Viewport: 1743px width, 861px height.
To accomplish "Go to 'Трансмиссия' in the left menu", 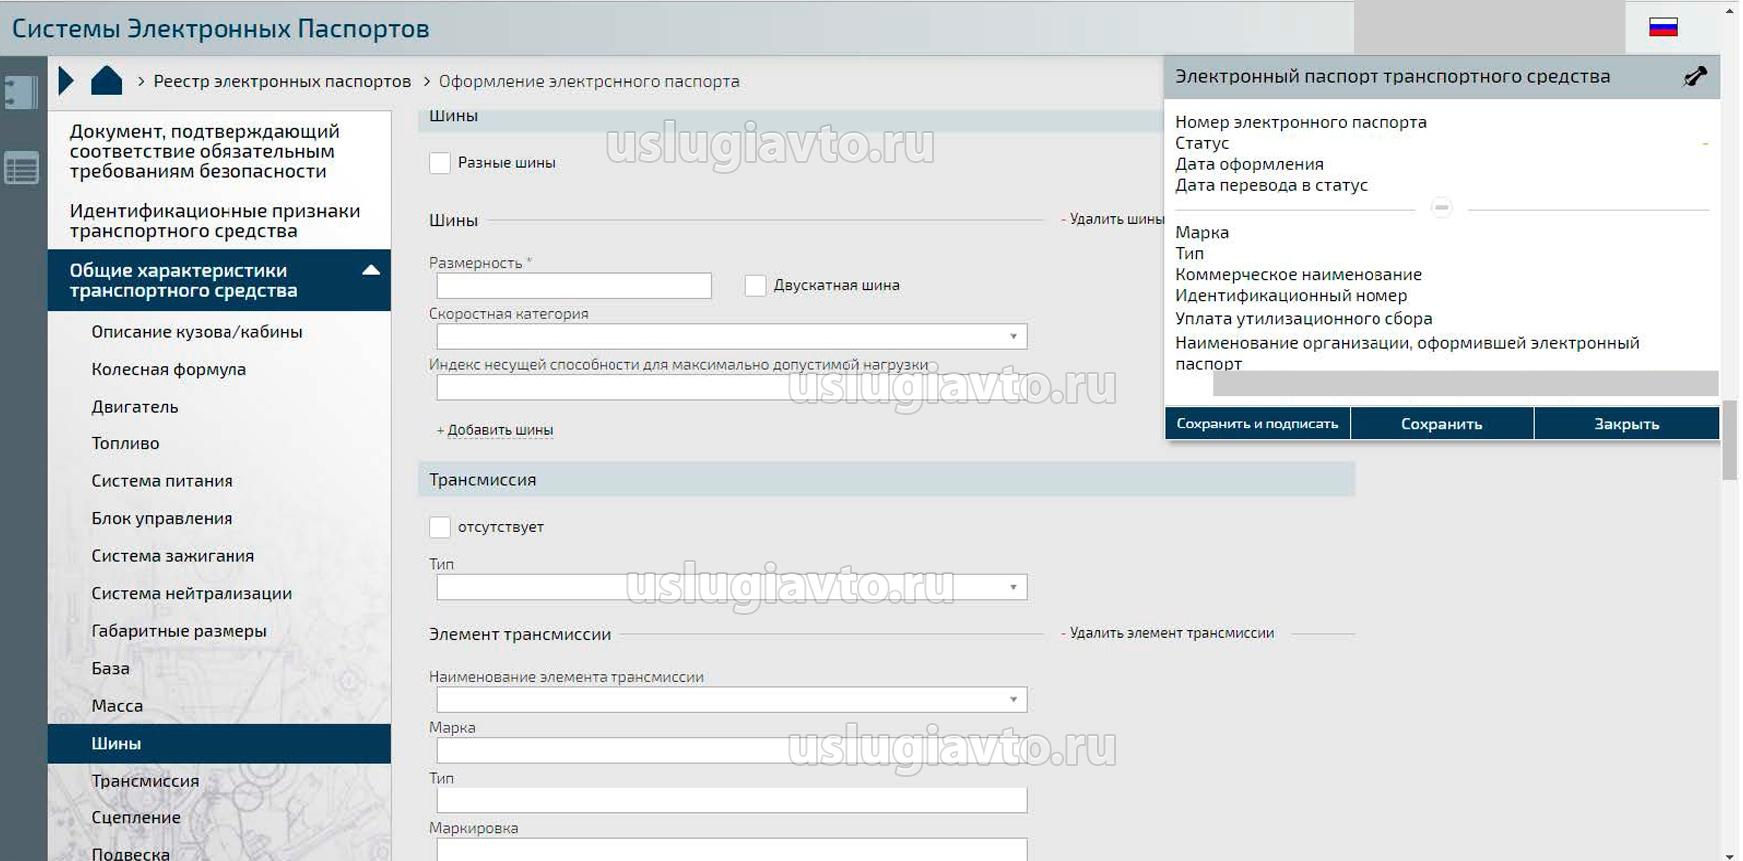I will [145, 781].
